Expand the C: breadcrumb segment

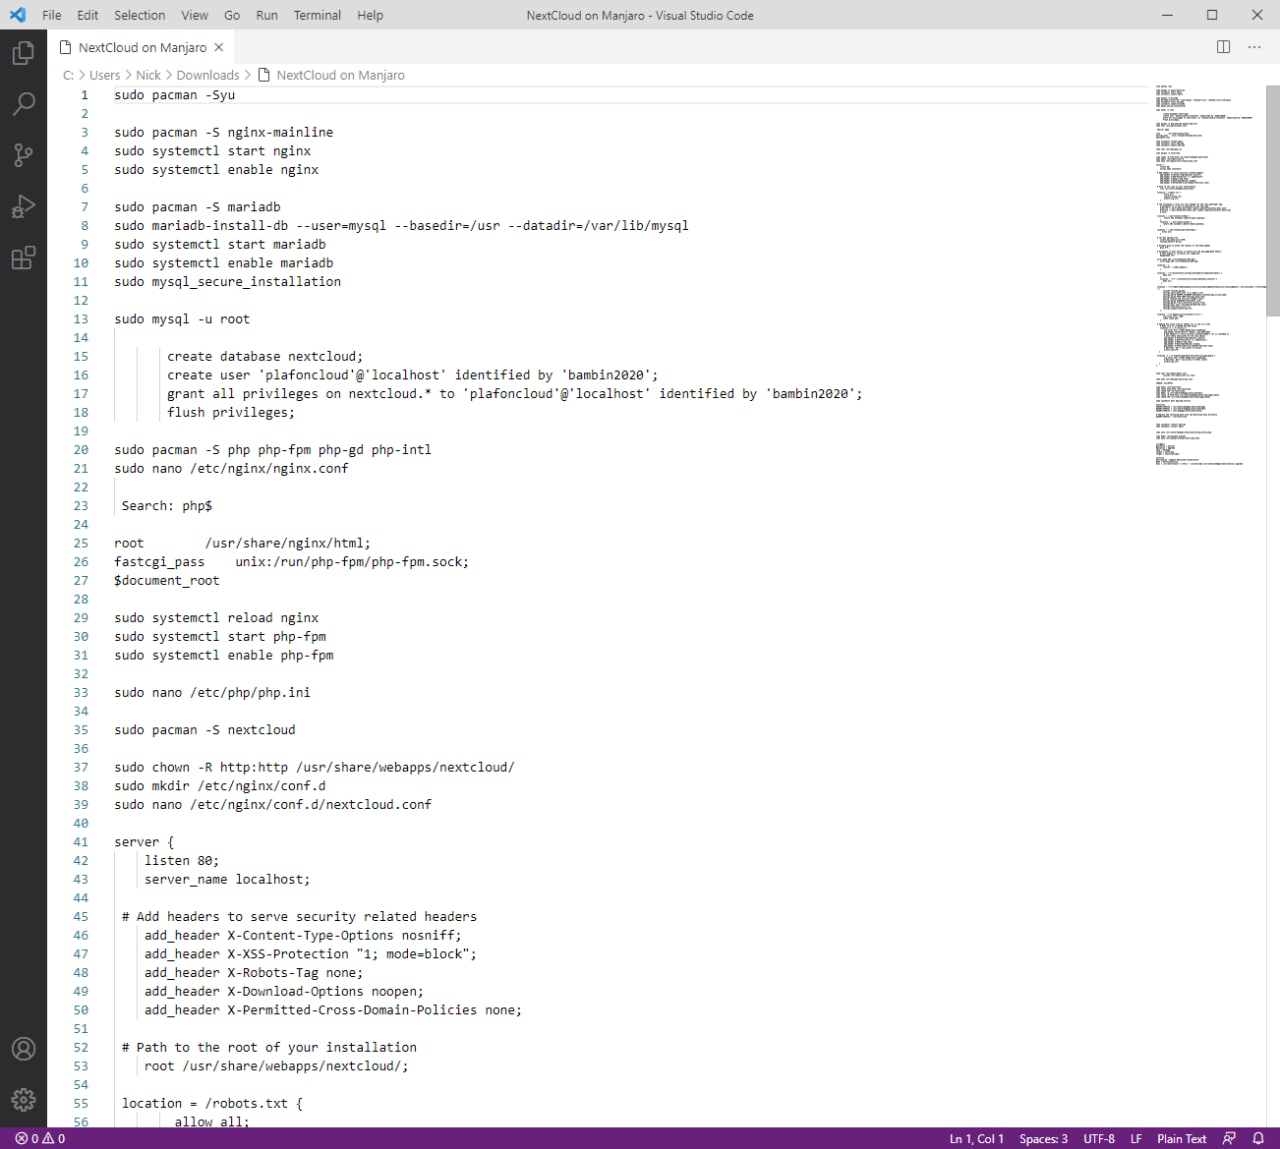(68, 75)
